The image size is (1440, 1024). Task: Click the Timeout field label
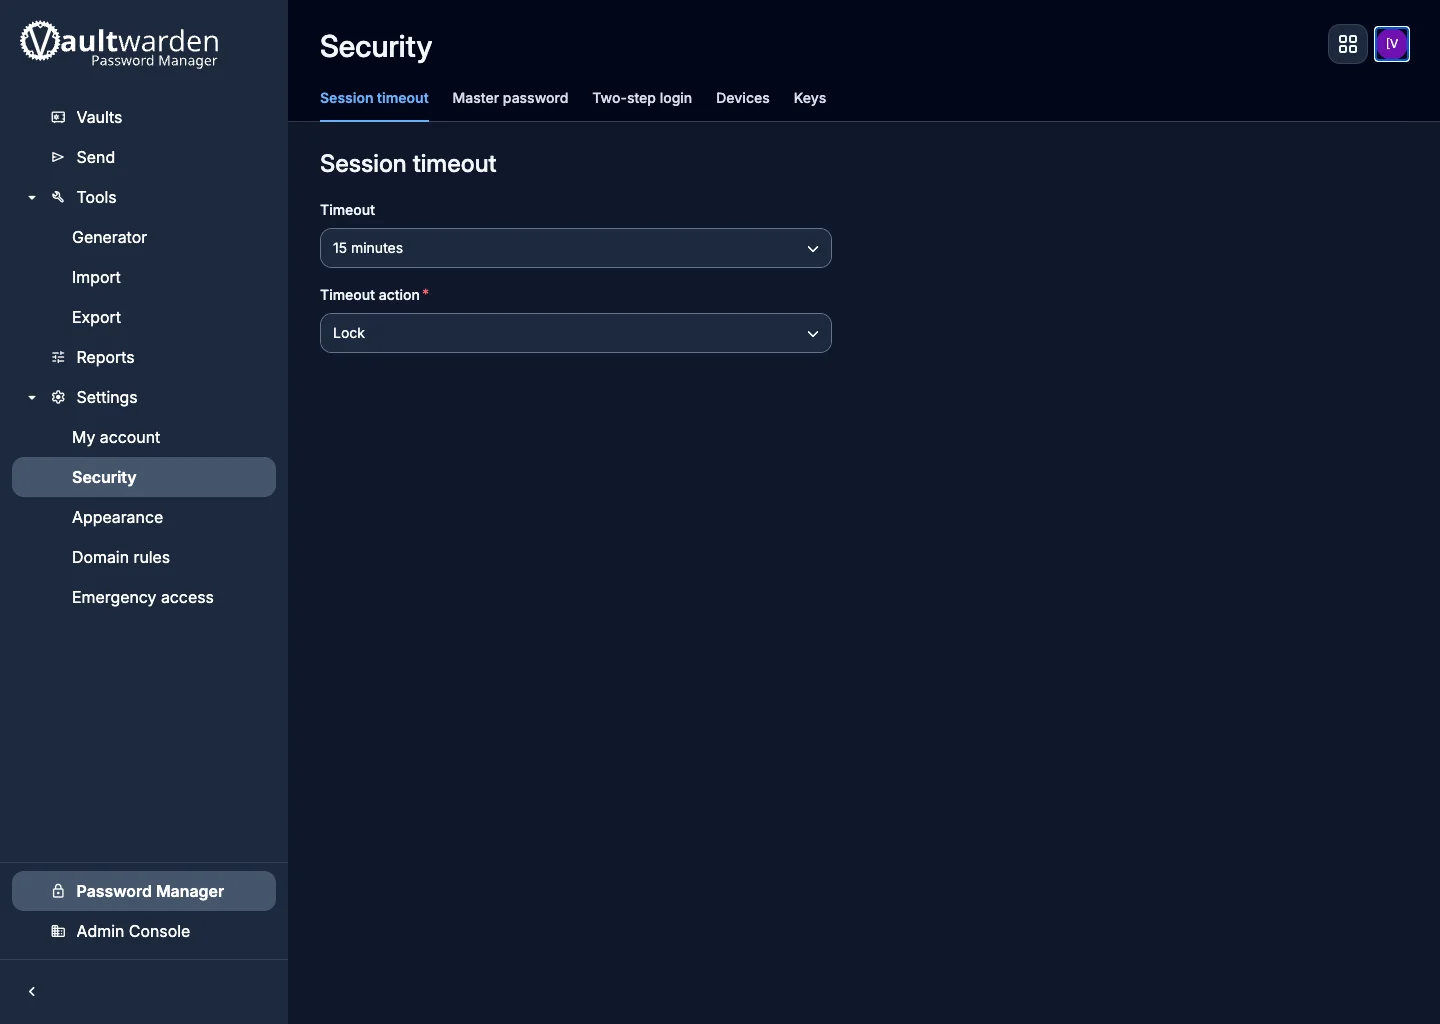coord(347,210)
